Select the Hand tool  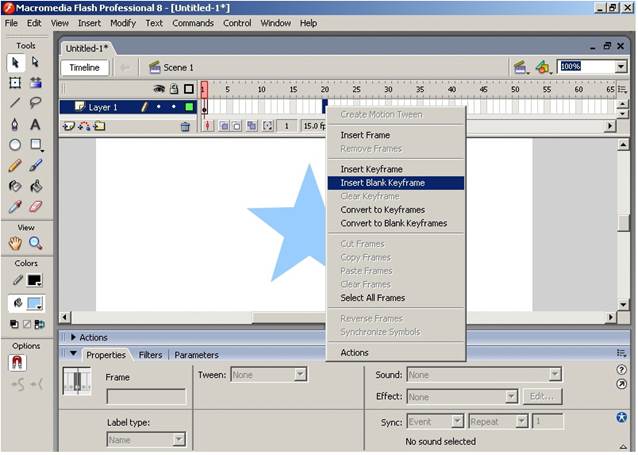click(15, 243)
